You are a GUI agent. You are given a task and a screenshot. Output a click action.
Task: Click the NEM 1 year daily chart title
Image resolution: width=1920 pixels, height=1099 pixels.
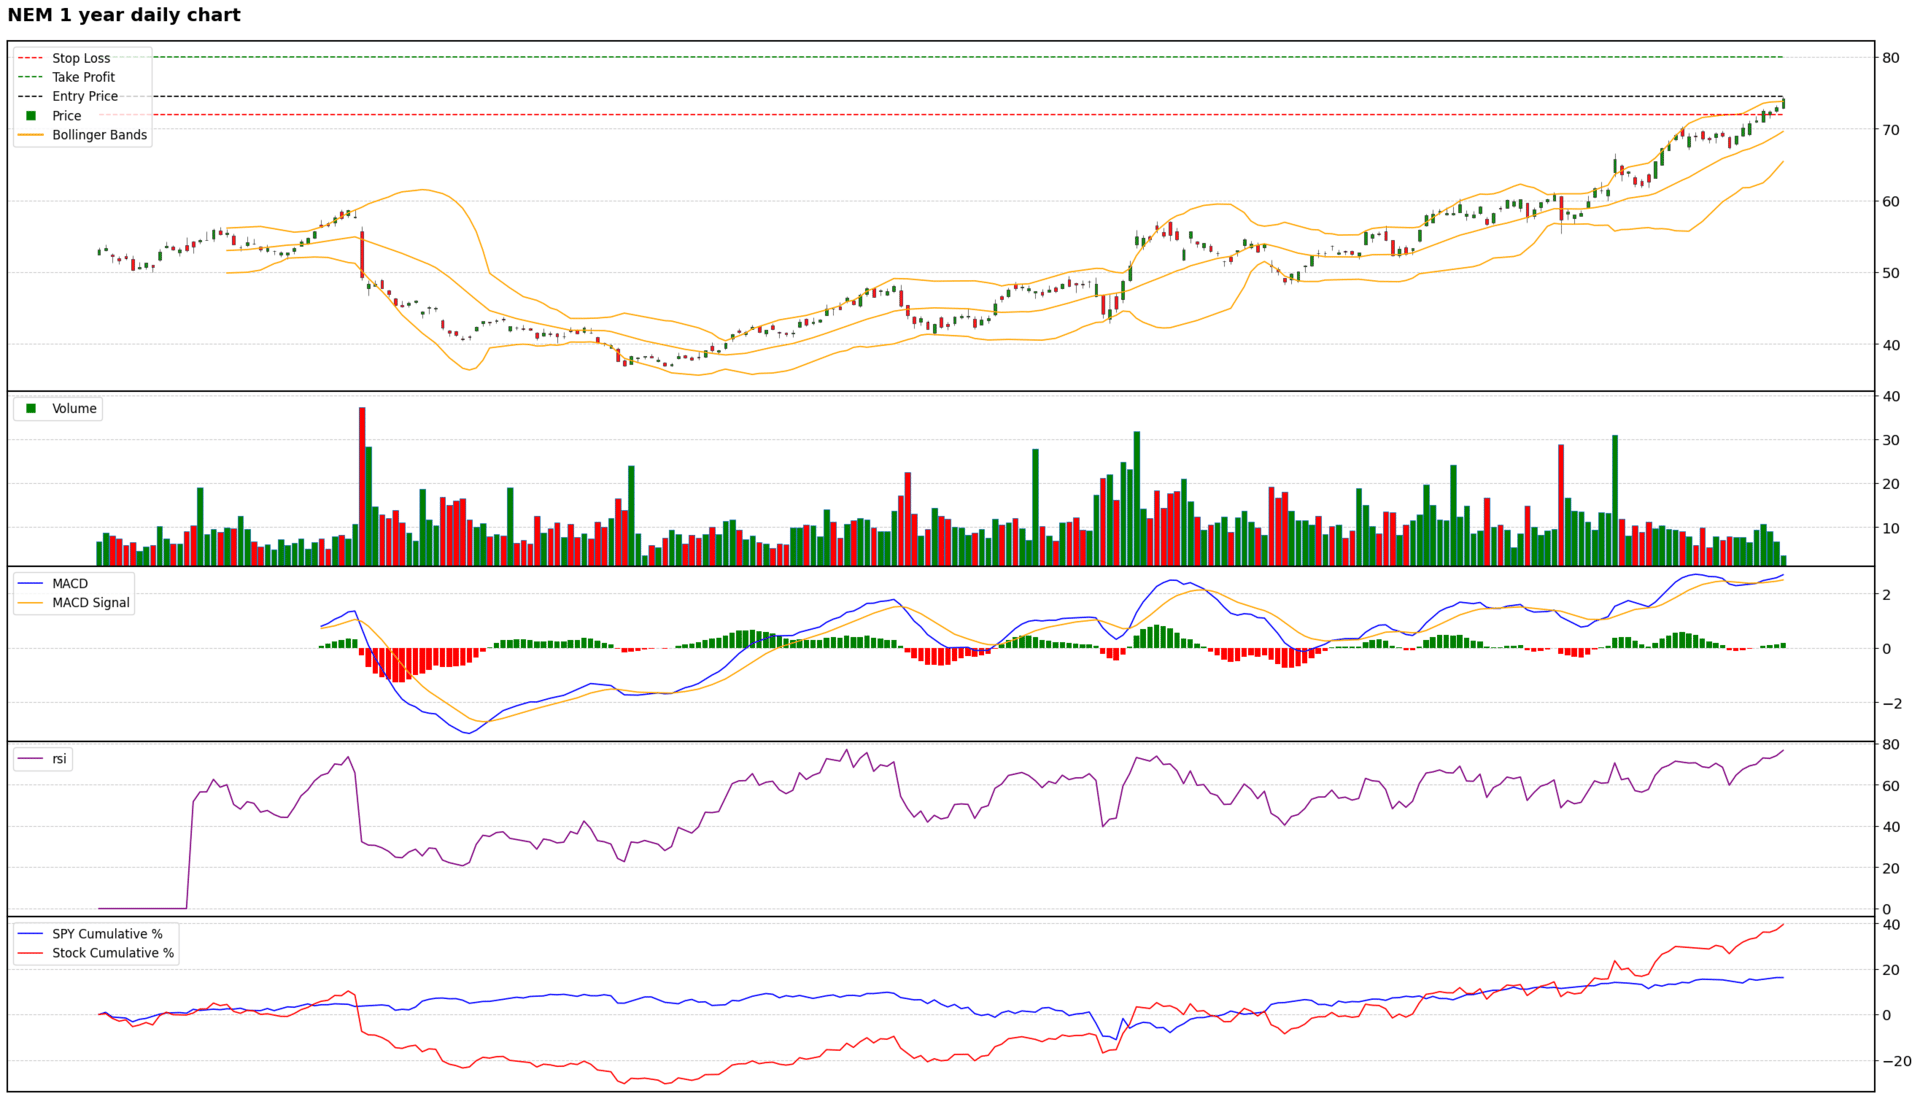click(x=124, y=15)
